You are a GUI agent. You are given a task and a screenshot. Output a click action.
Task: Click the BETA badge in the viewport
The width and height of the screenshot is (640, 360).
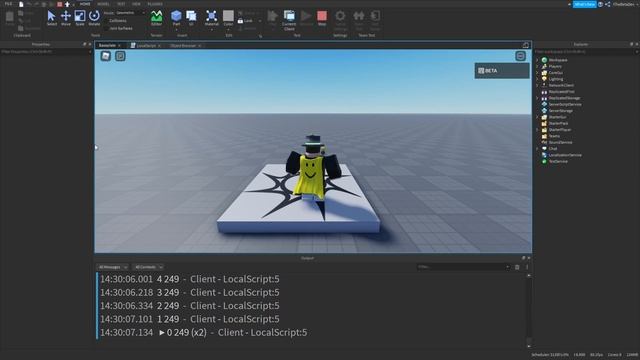(502, 71)
